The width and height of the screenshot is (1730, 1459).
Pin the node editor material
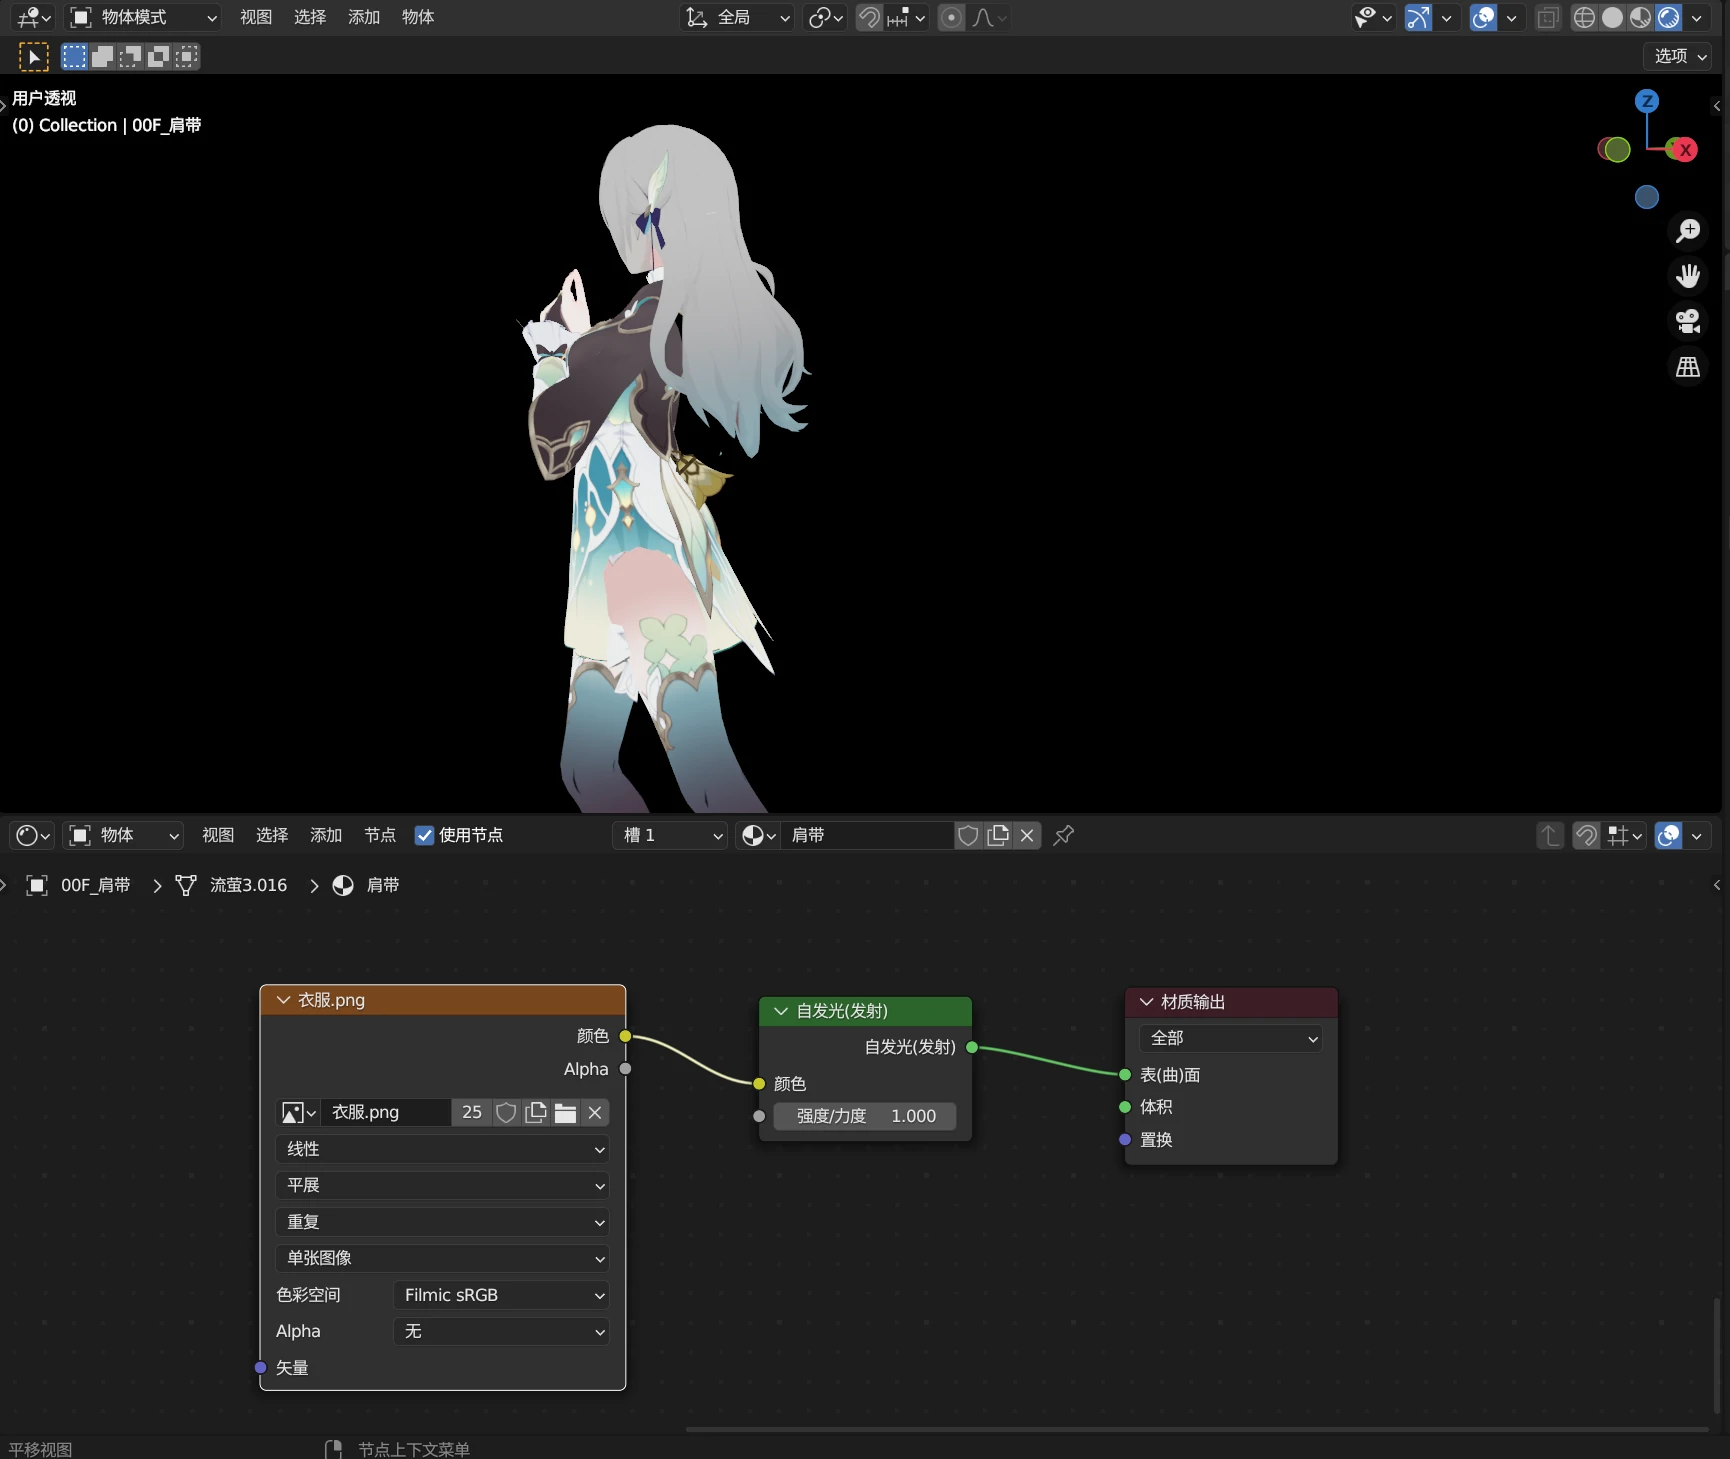(x=1064, y=835)
